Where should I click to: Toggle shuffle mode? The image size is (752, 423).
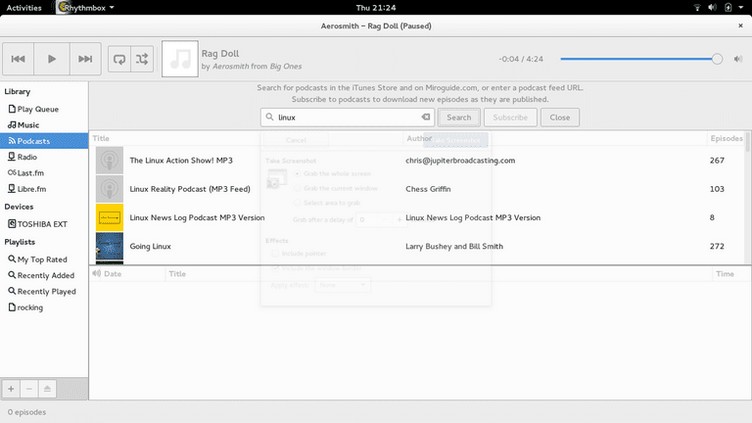coord(142,59)
